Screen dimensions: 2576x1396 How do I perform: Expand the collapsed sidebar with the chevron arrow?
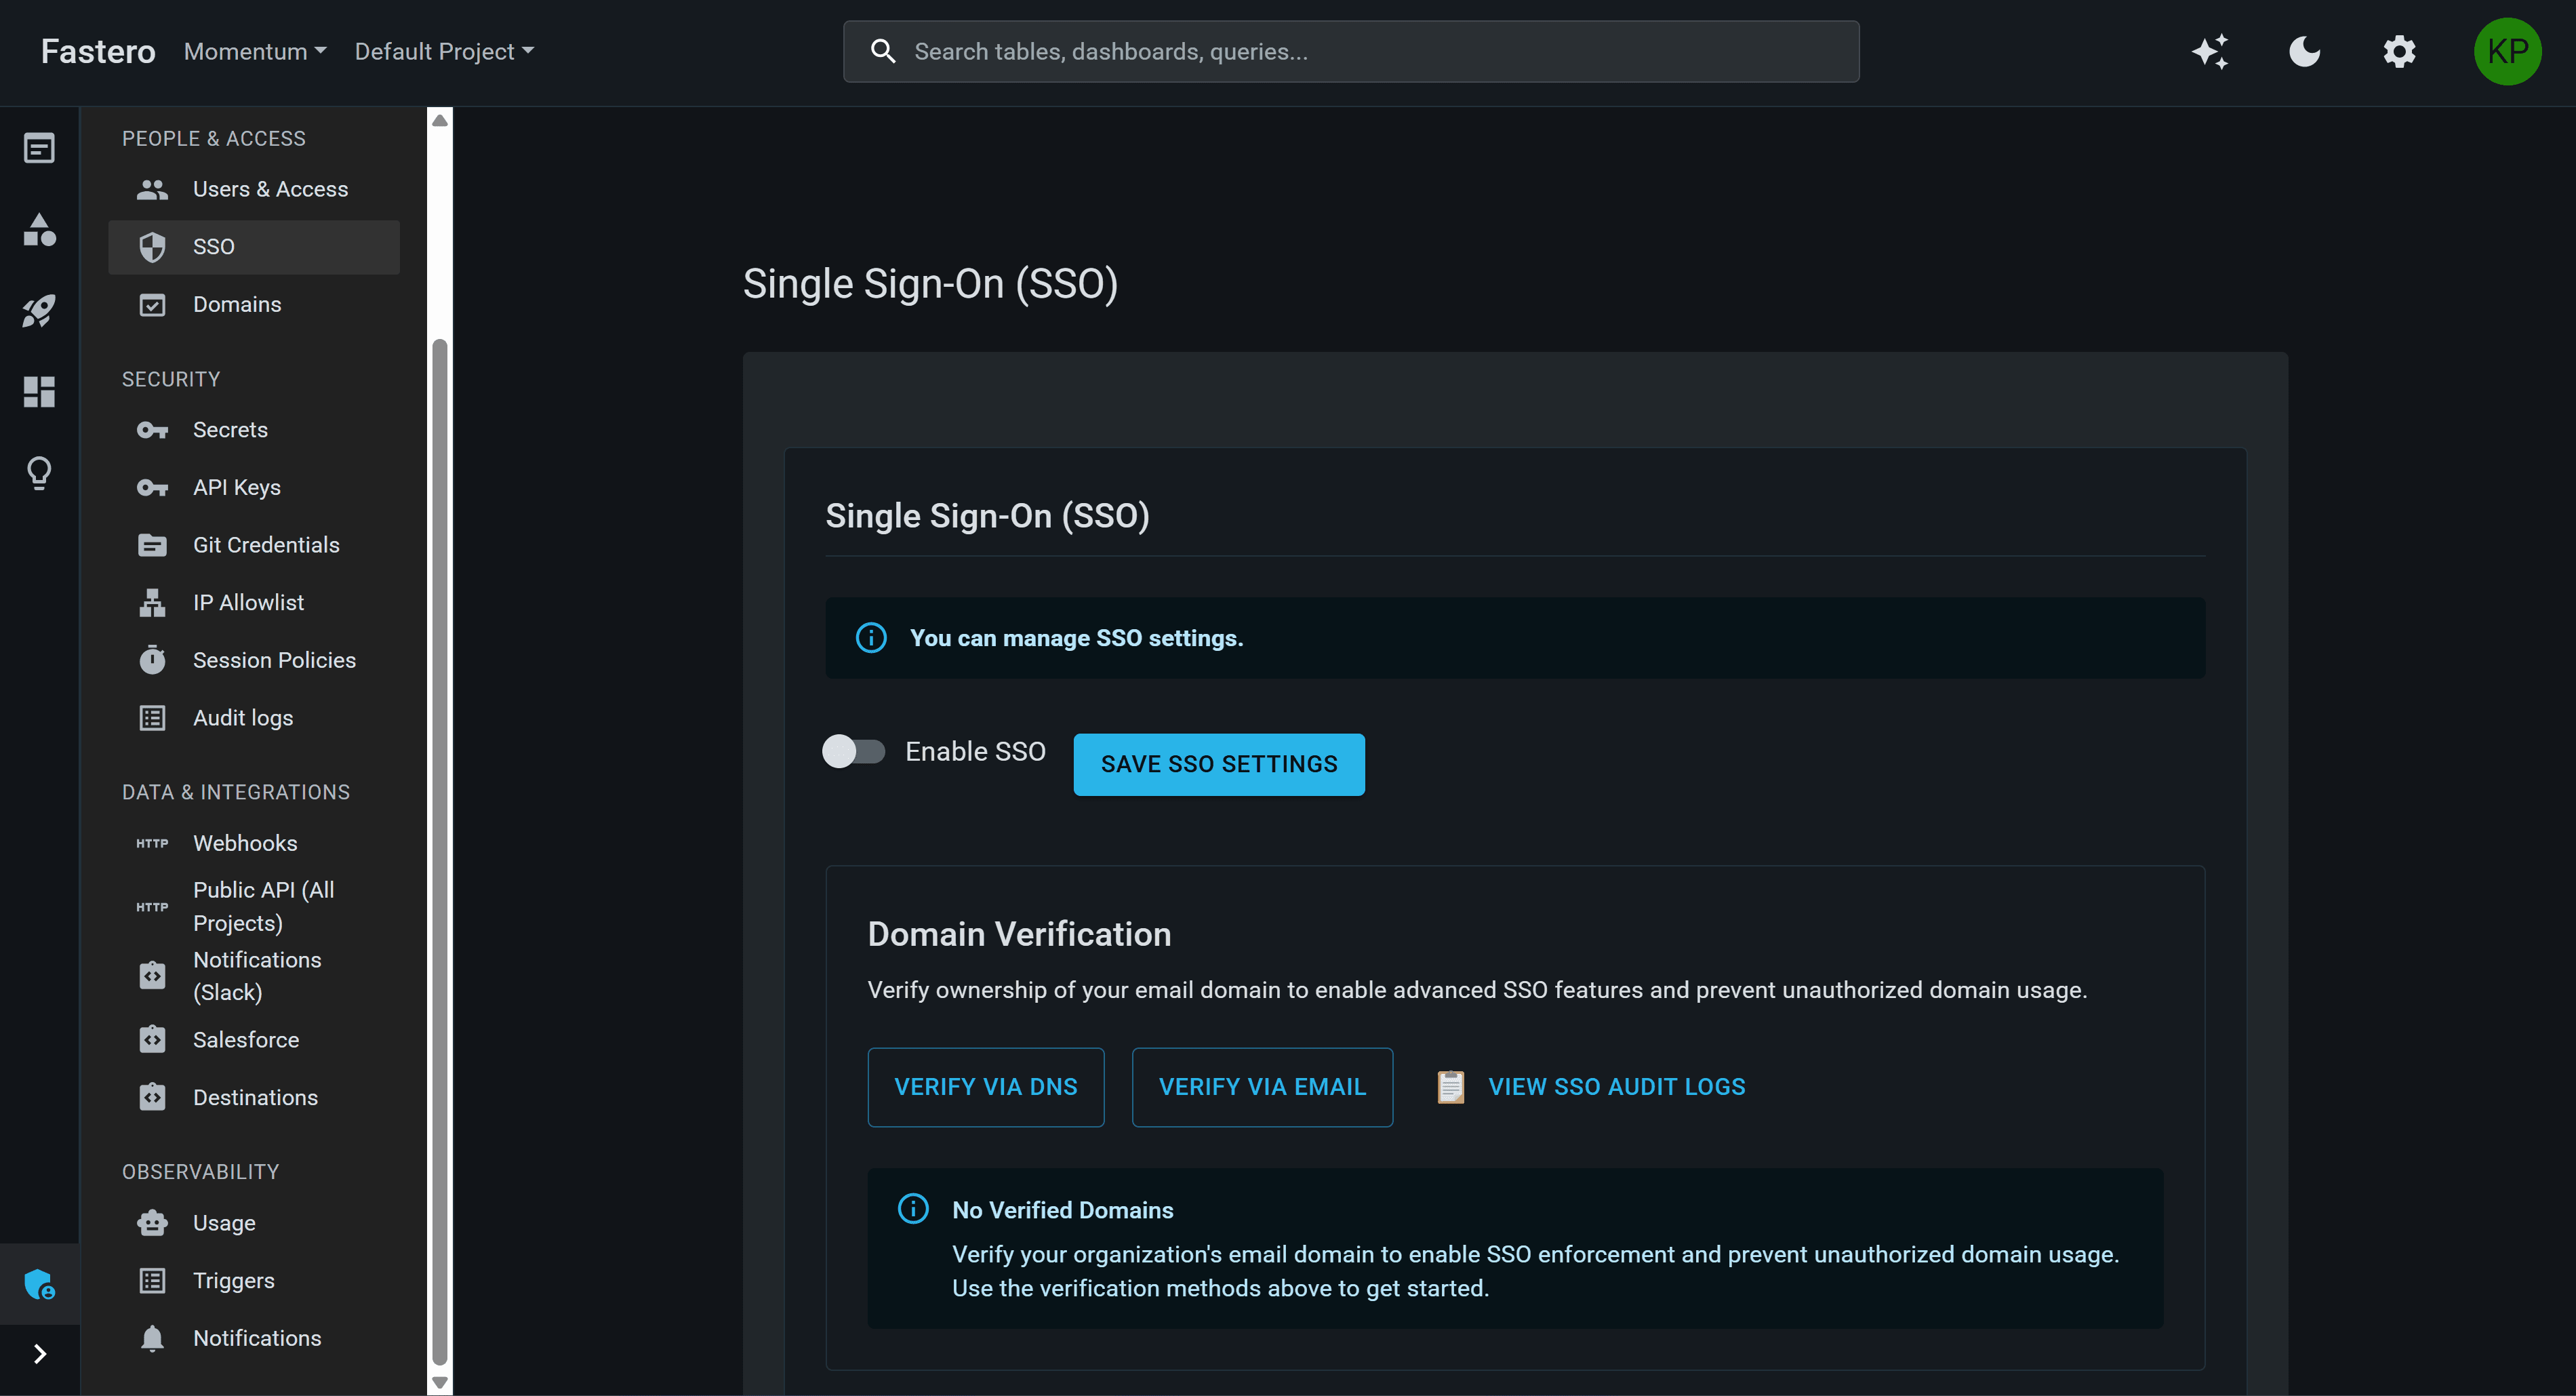coord(39,1353)
